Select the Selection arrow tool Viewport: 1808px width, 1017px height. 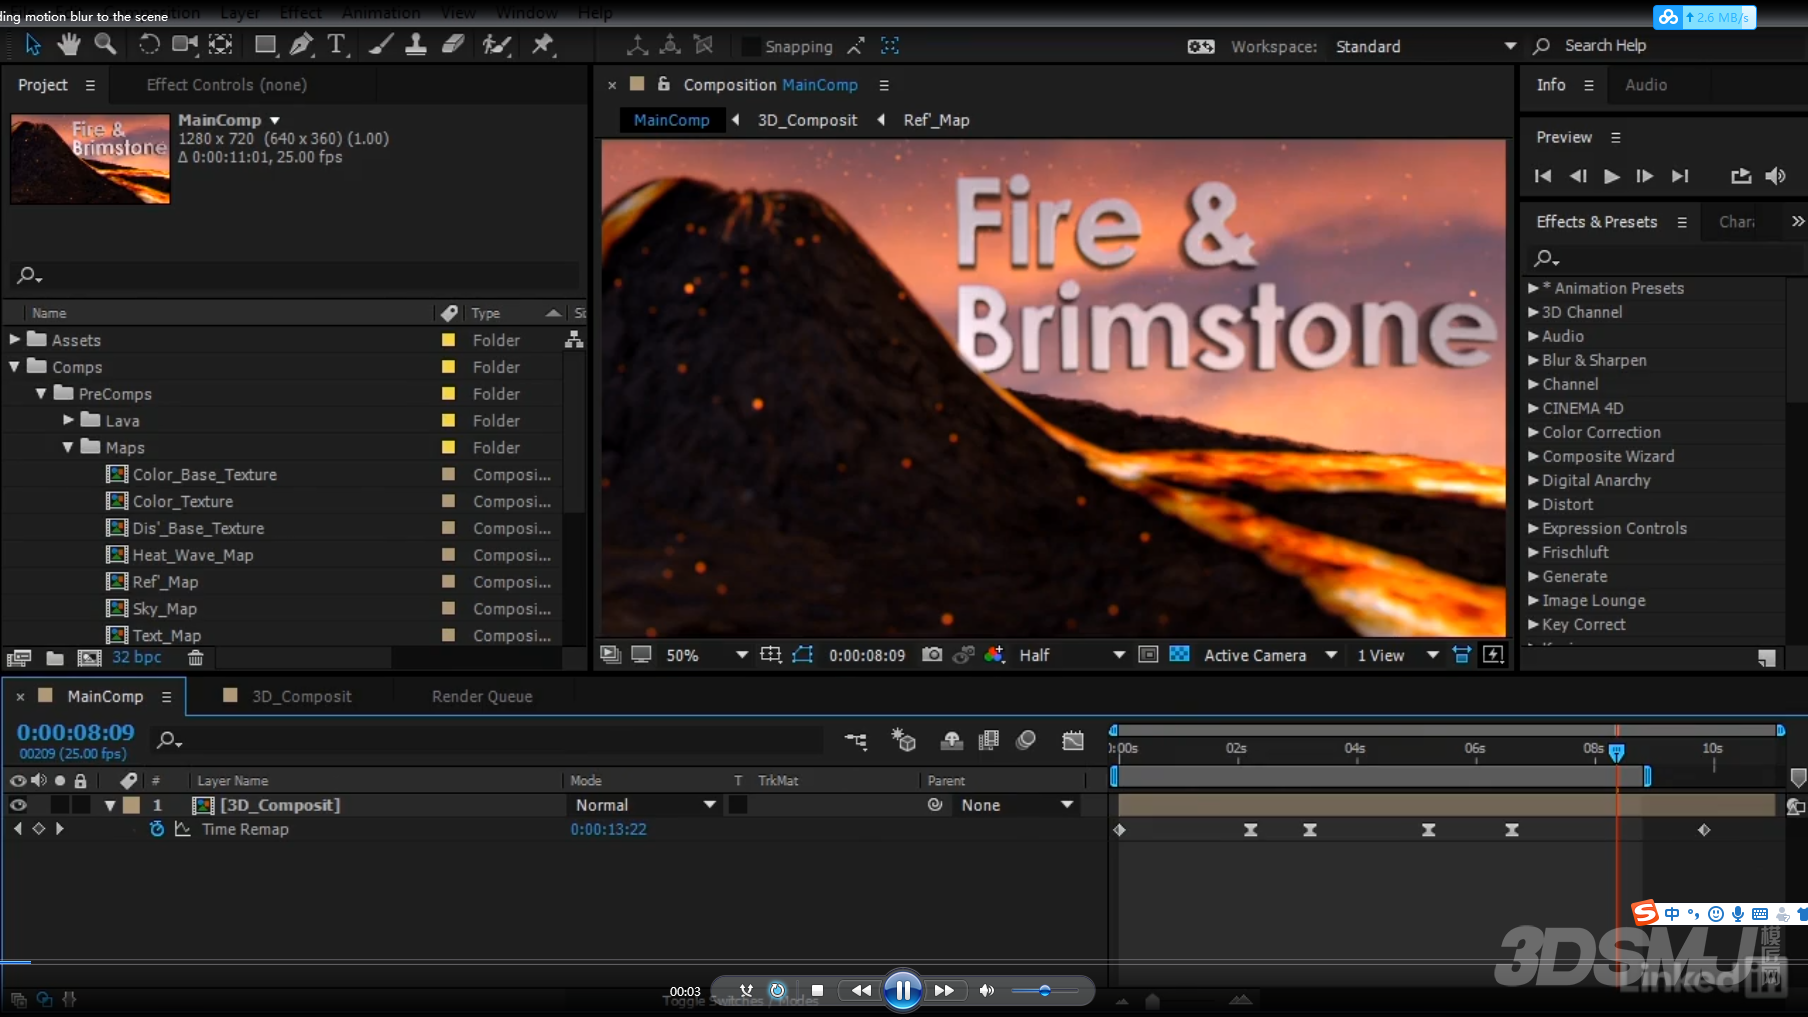coord(33,45)
